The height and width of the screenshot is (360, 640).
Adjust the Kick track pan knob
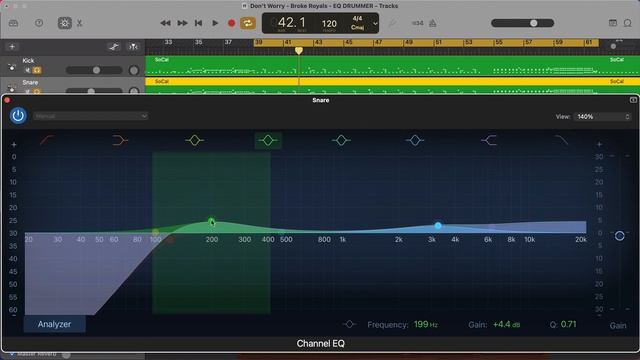coord(133,70)
